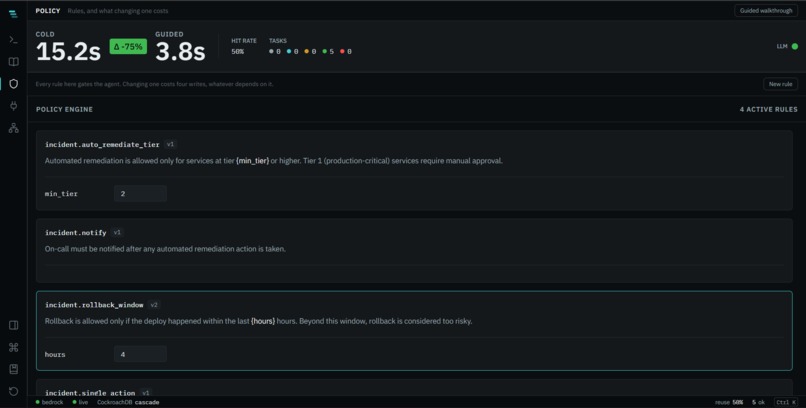This screenshot has width=806, height=408.
Task: Open the command key palette icon
Action: pyautogui.click(x=13, y=347)
